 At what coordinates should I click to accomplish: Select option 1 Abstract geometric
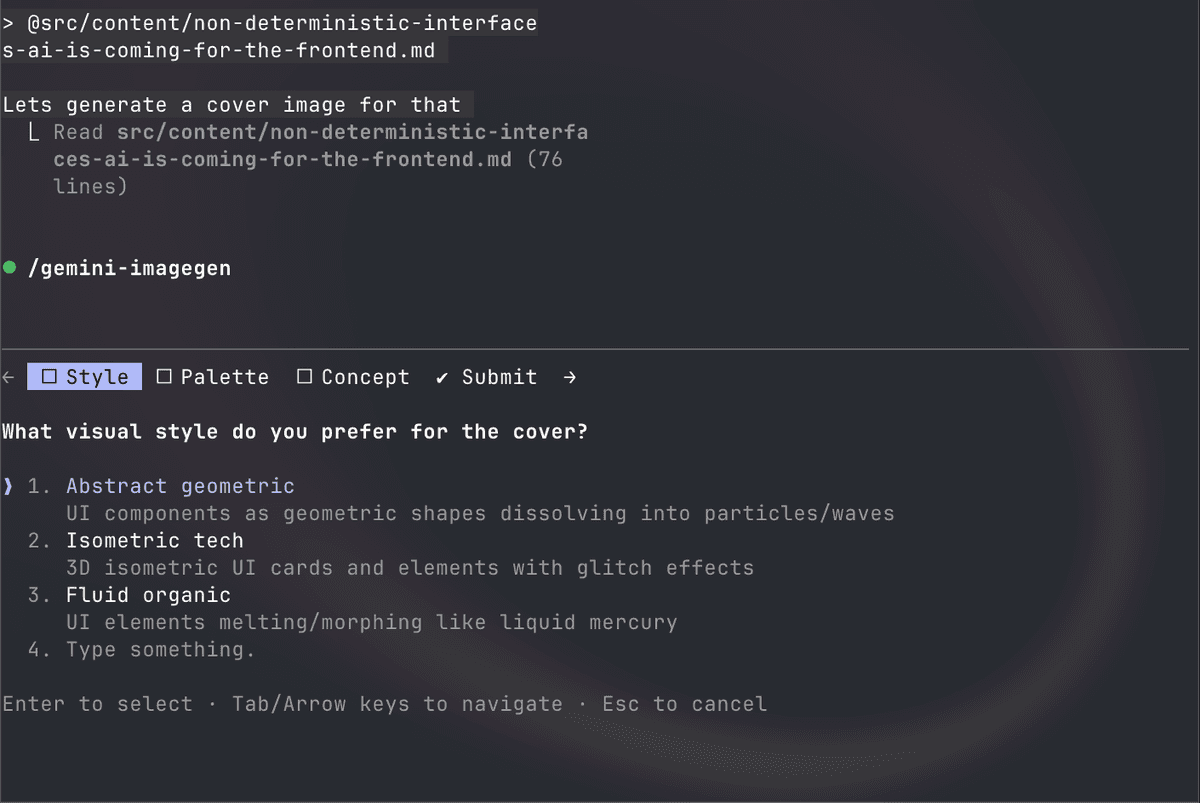[180, 486]
